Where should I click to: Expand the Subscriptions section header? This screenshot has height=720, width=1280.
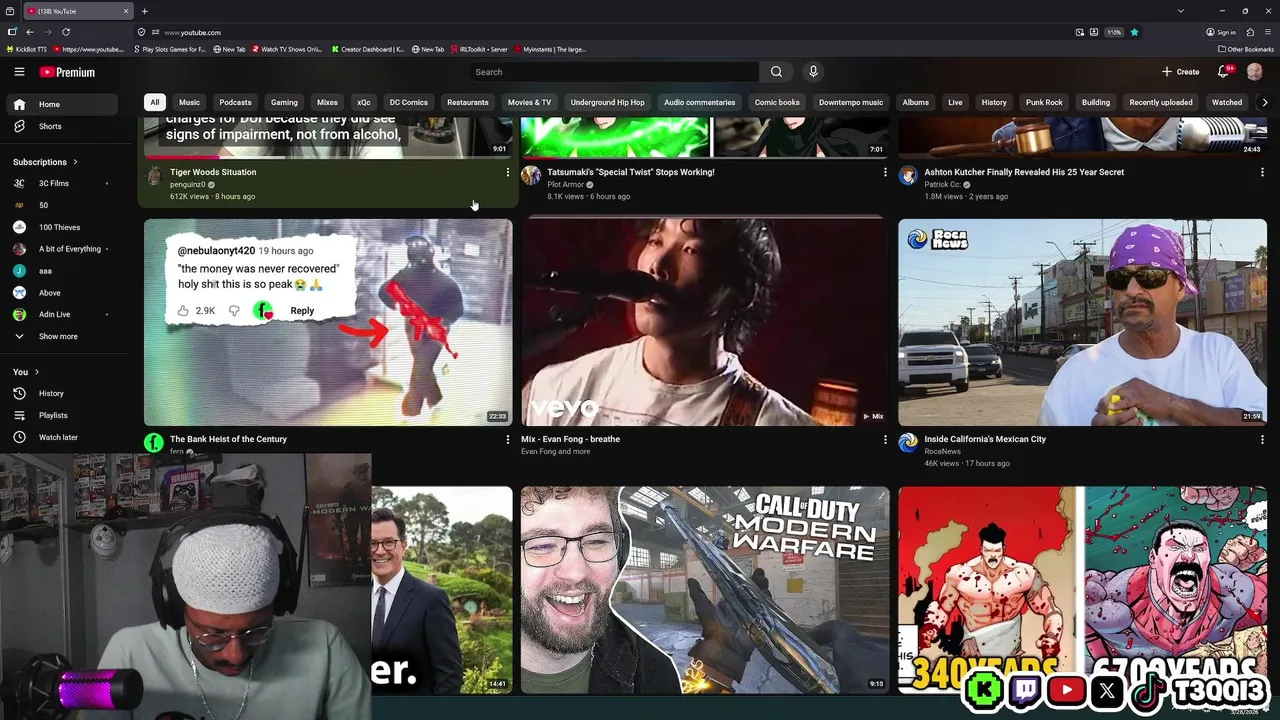point(45,162)
